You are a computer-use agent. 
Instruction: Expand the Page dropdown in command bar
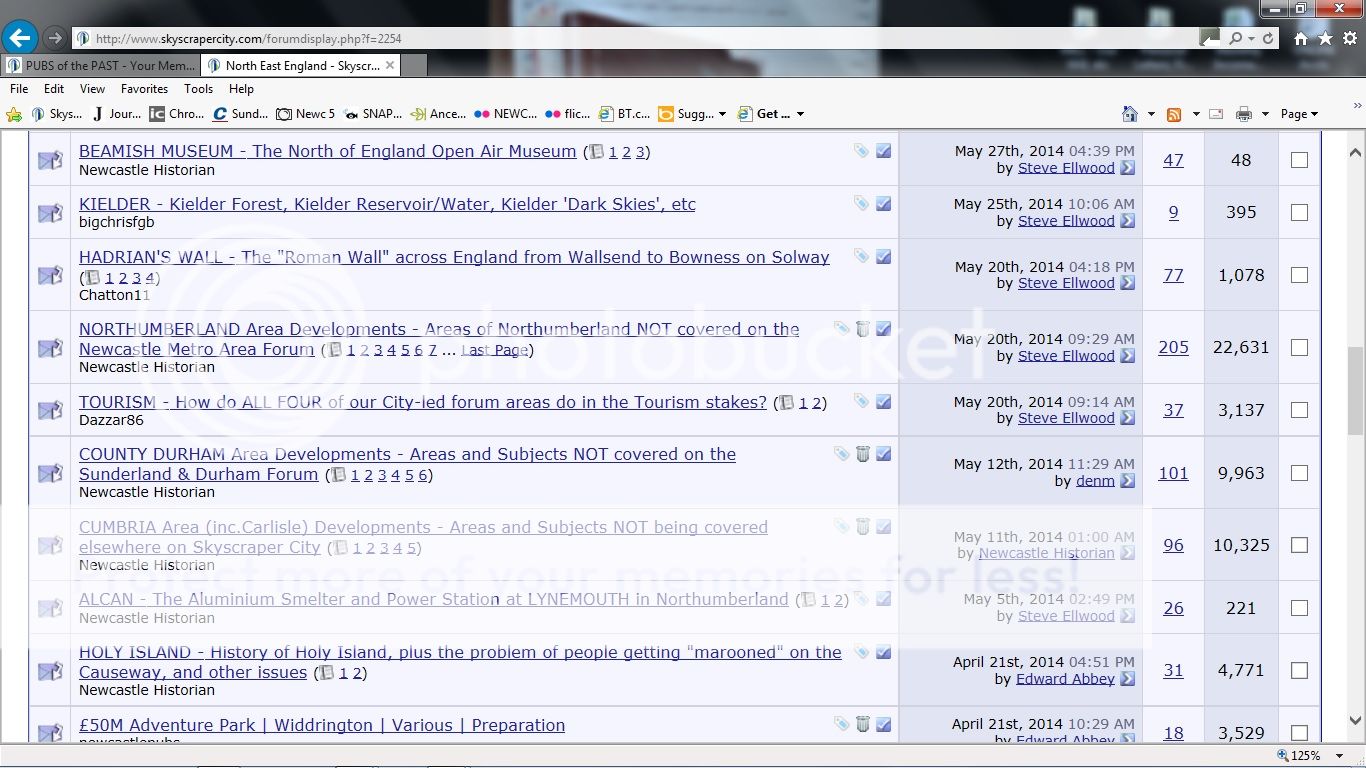point(1299,114)
